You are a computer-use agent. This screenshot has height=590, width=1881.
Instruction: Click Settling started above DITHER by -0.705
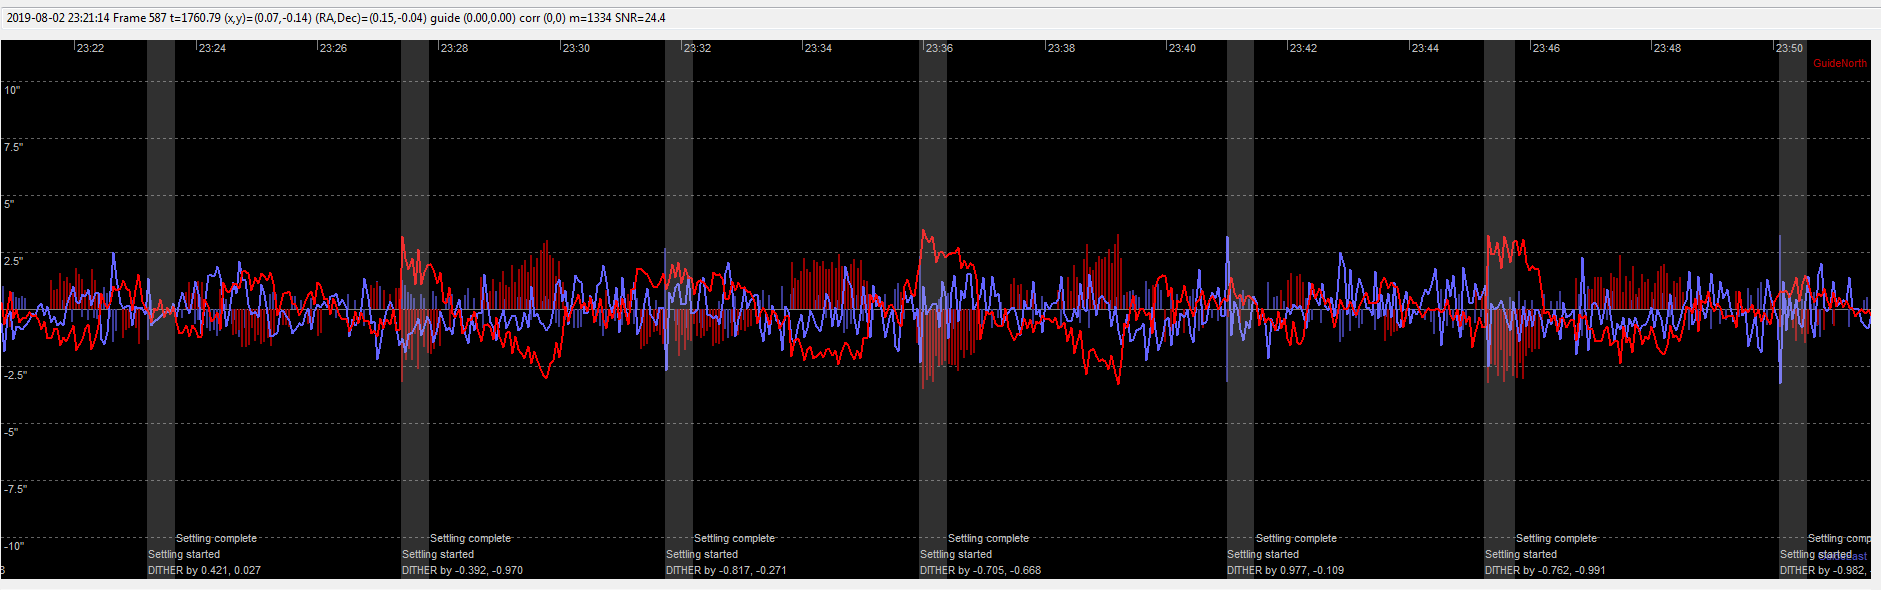click(x=956, y=554)
